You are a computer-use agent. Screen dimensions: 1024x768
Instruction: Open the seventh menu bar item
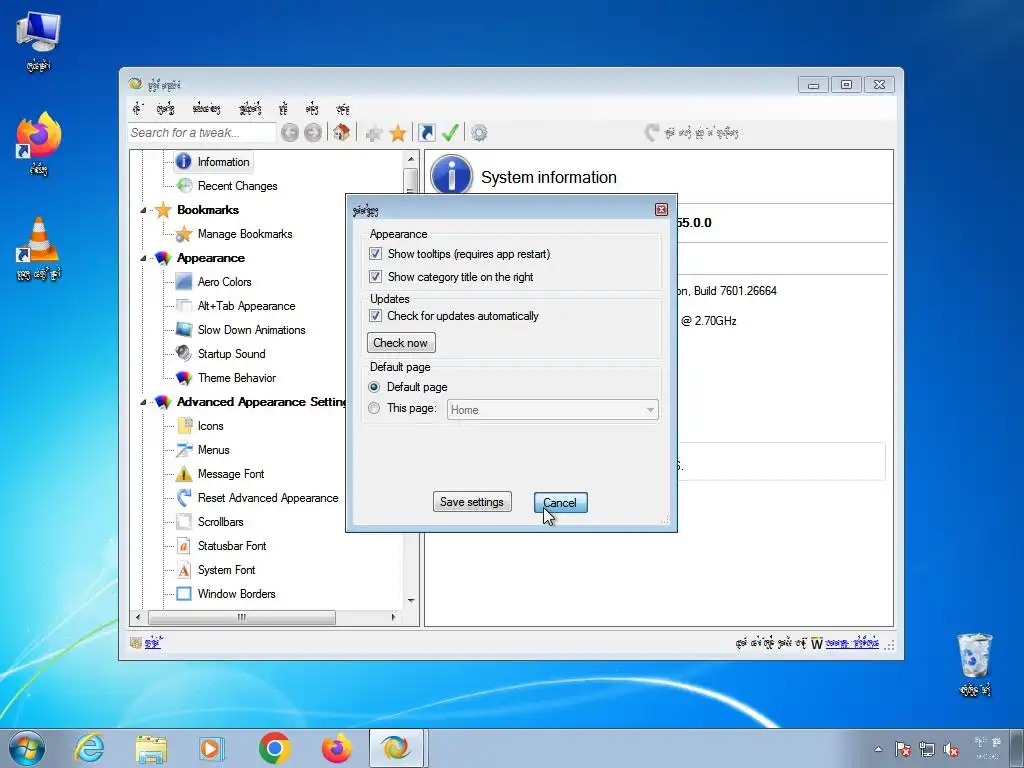pos(343,108)
